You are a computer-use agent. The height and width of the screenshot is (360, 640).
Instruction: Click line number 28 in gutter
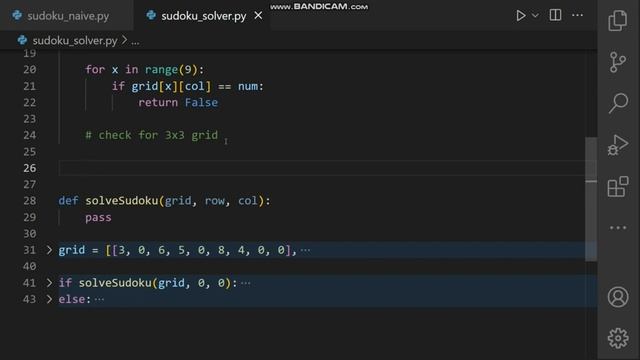pyautogui.click(x=29, y=201)
